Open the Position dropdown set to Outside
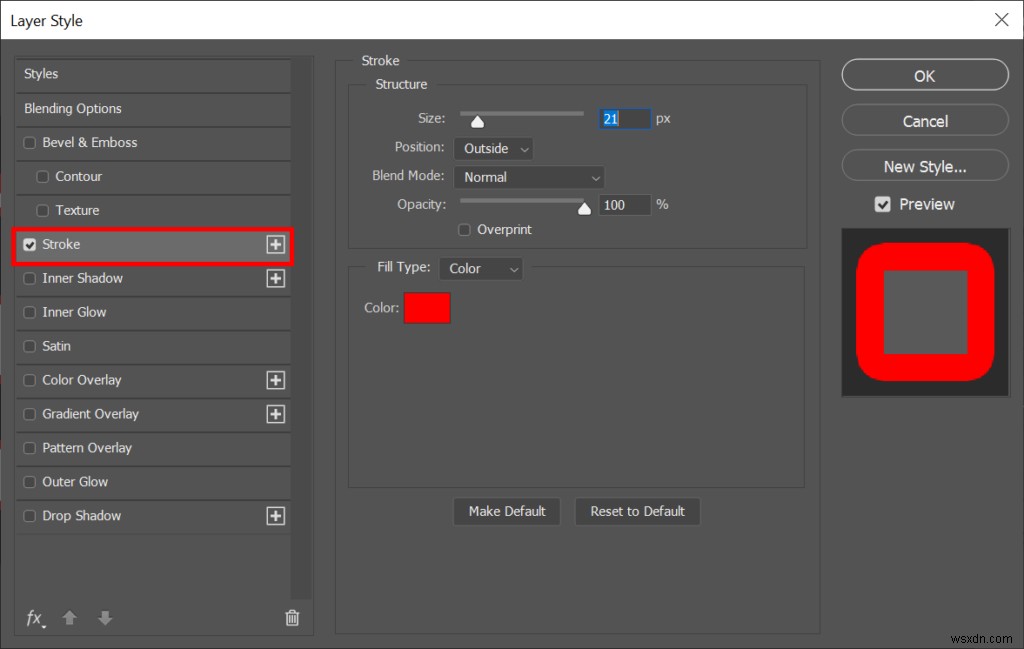 click(x=493, y=148)
